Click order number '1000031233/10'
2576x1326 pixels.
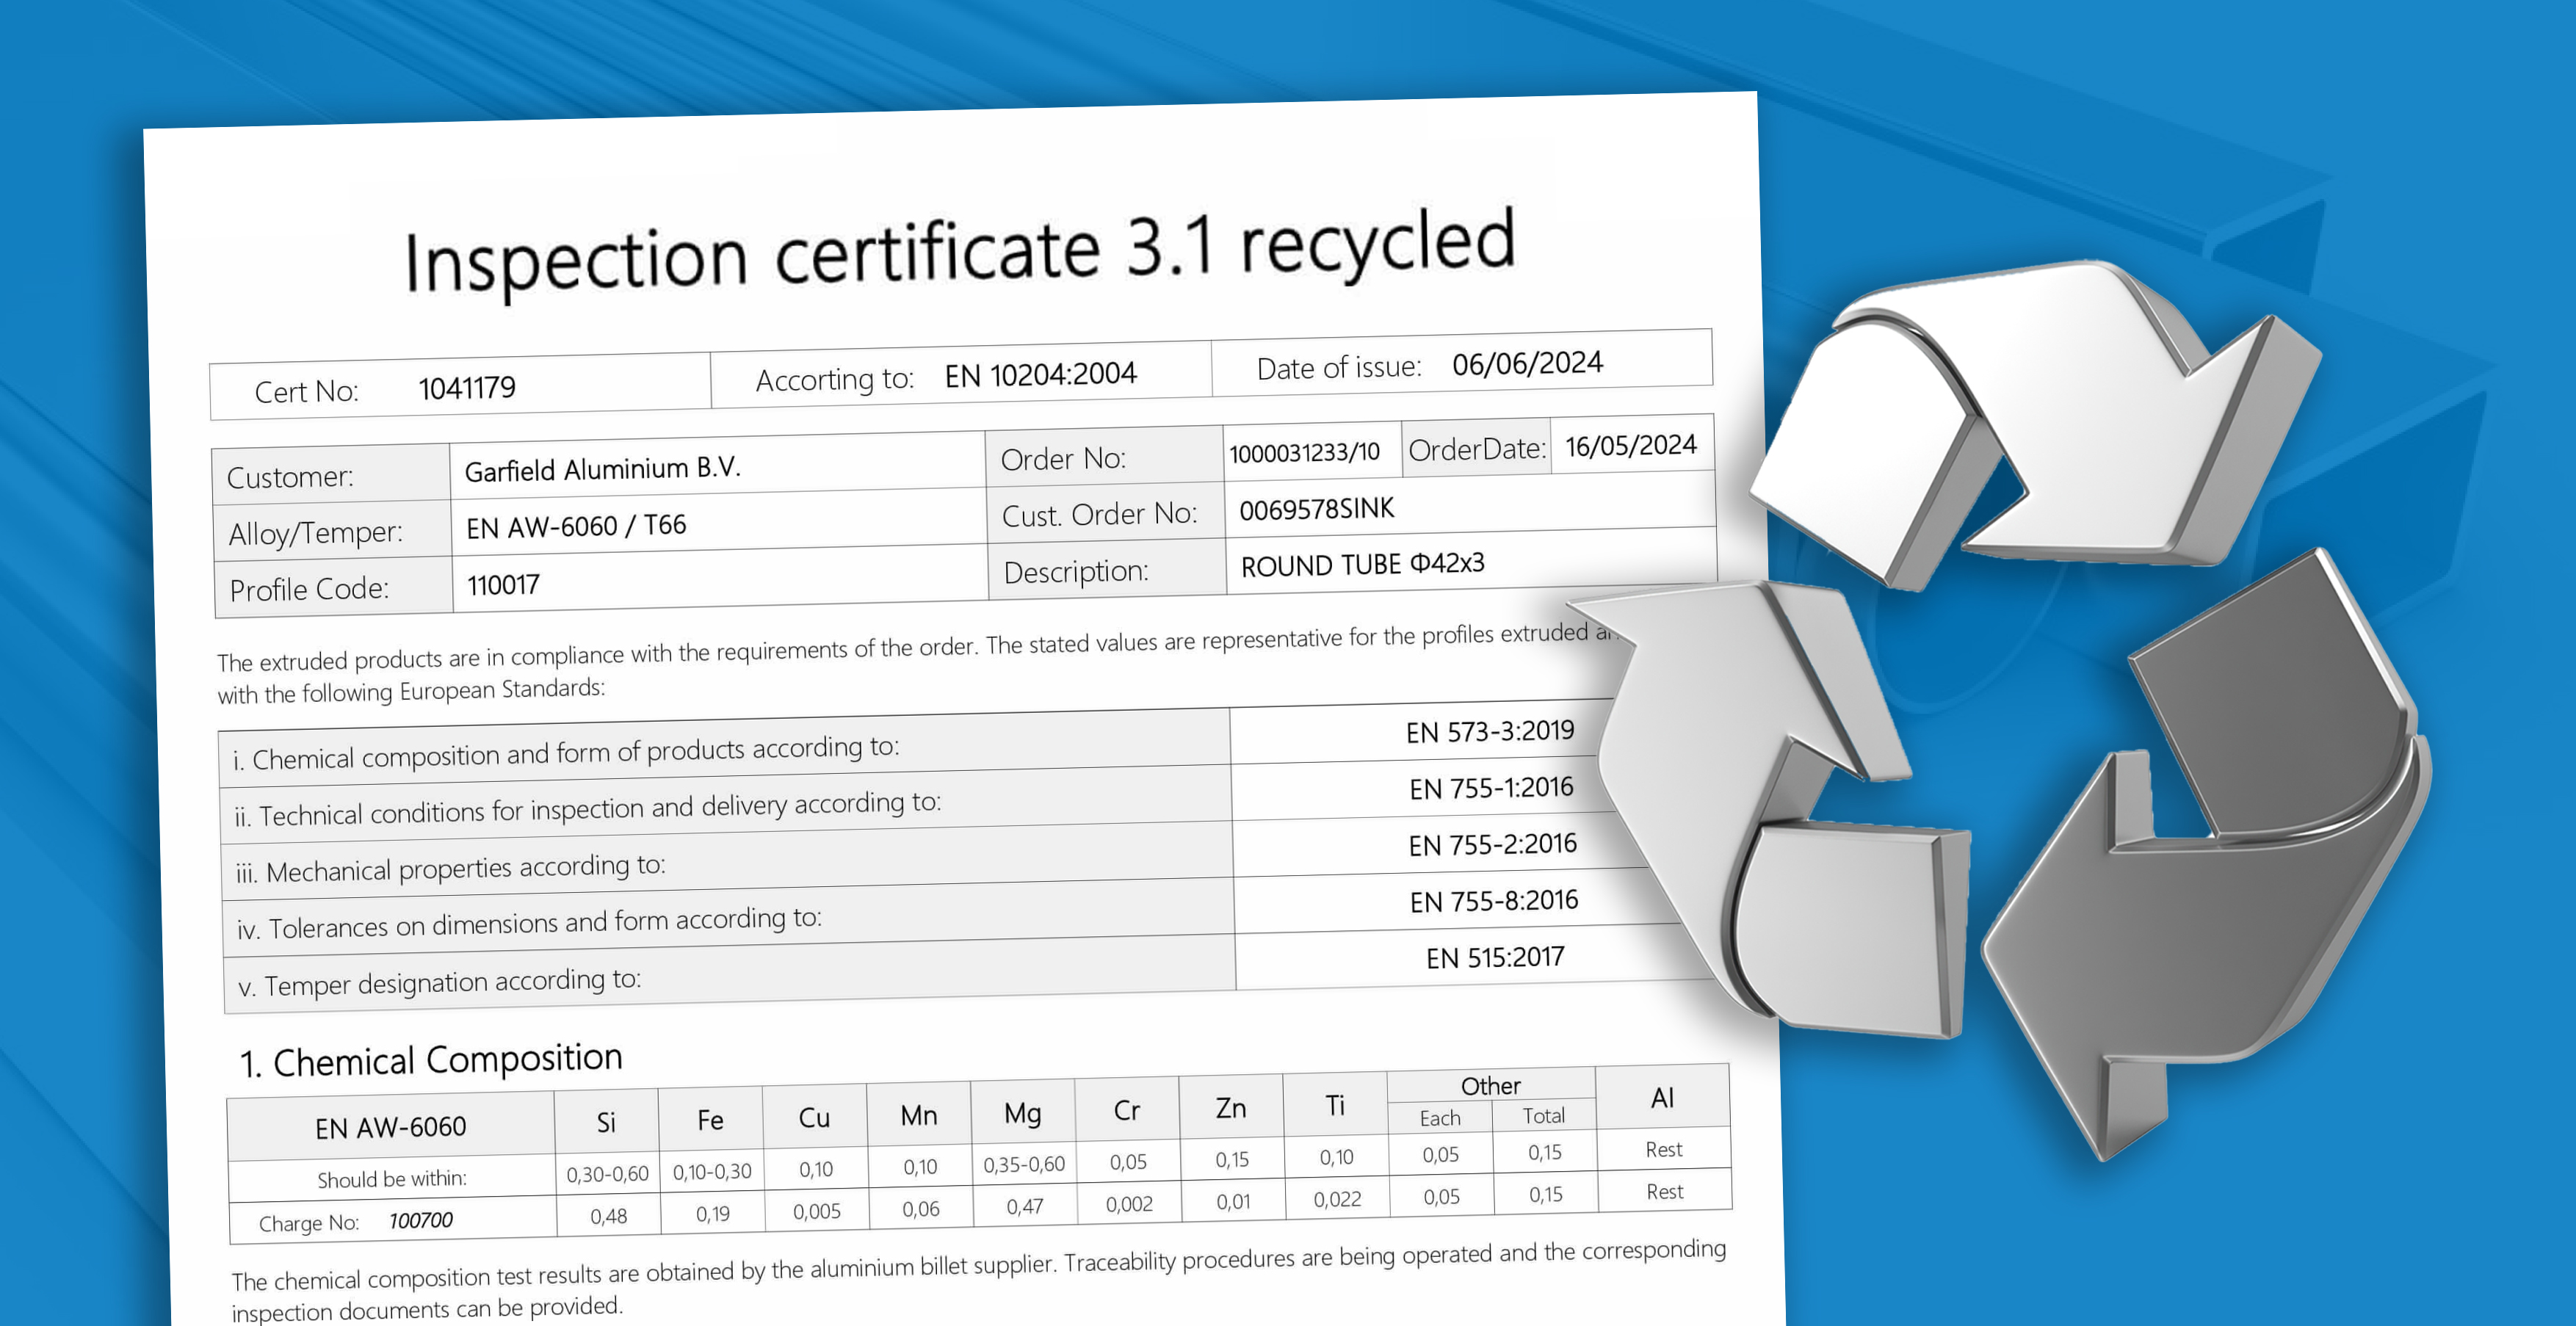coord(1304,453)
